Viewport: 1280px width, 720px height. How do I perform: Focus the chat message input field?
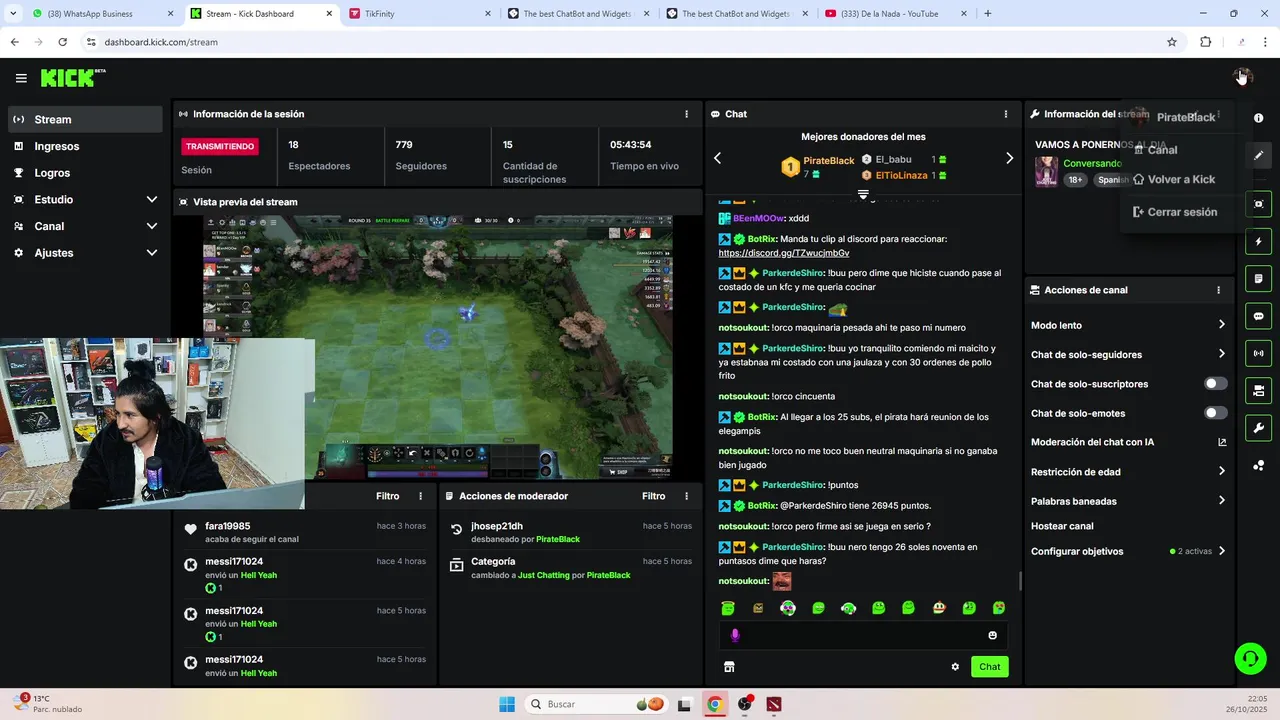coord(863,635)
